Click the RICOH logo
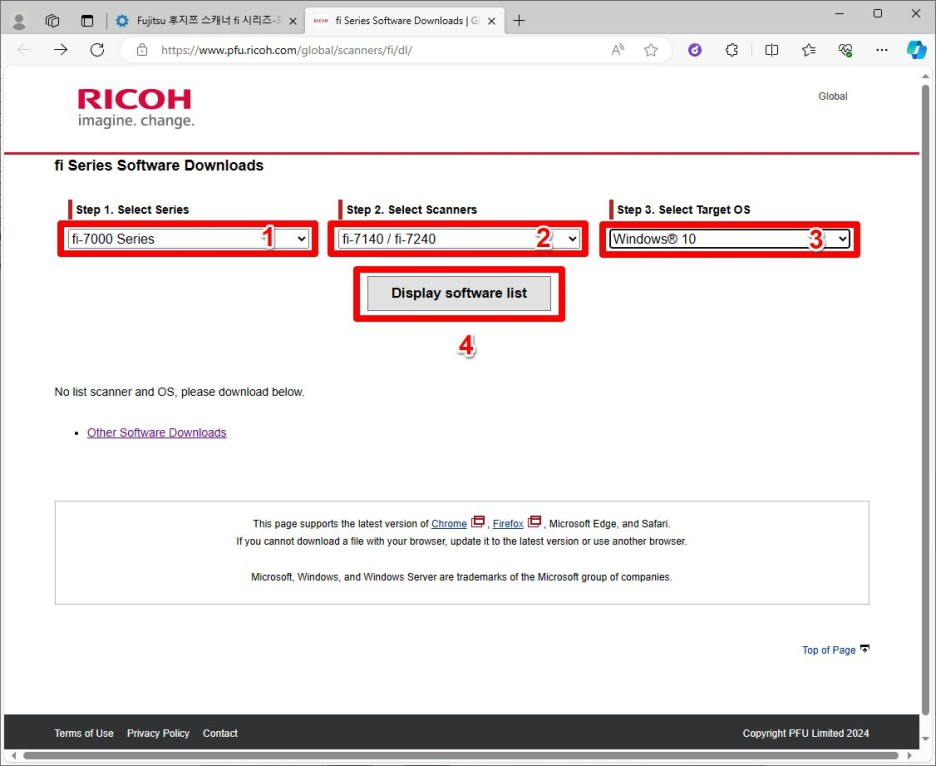 (136, 107)
